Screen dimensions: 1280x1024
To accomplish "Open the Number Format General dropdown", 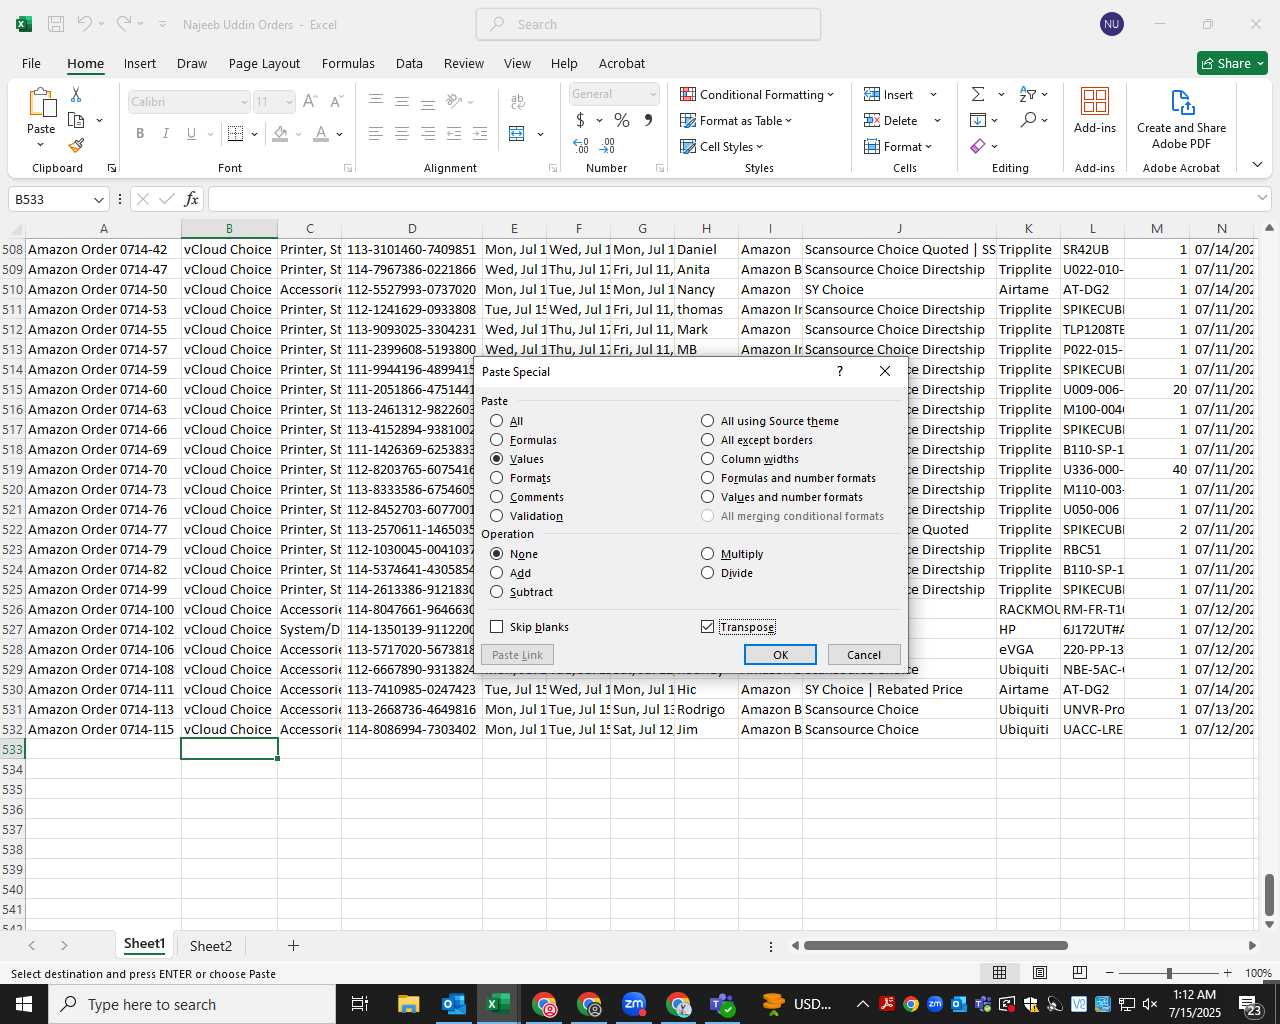I will tap(653, 94).
